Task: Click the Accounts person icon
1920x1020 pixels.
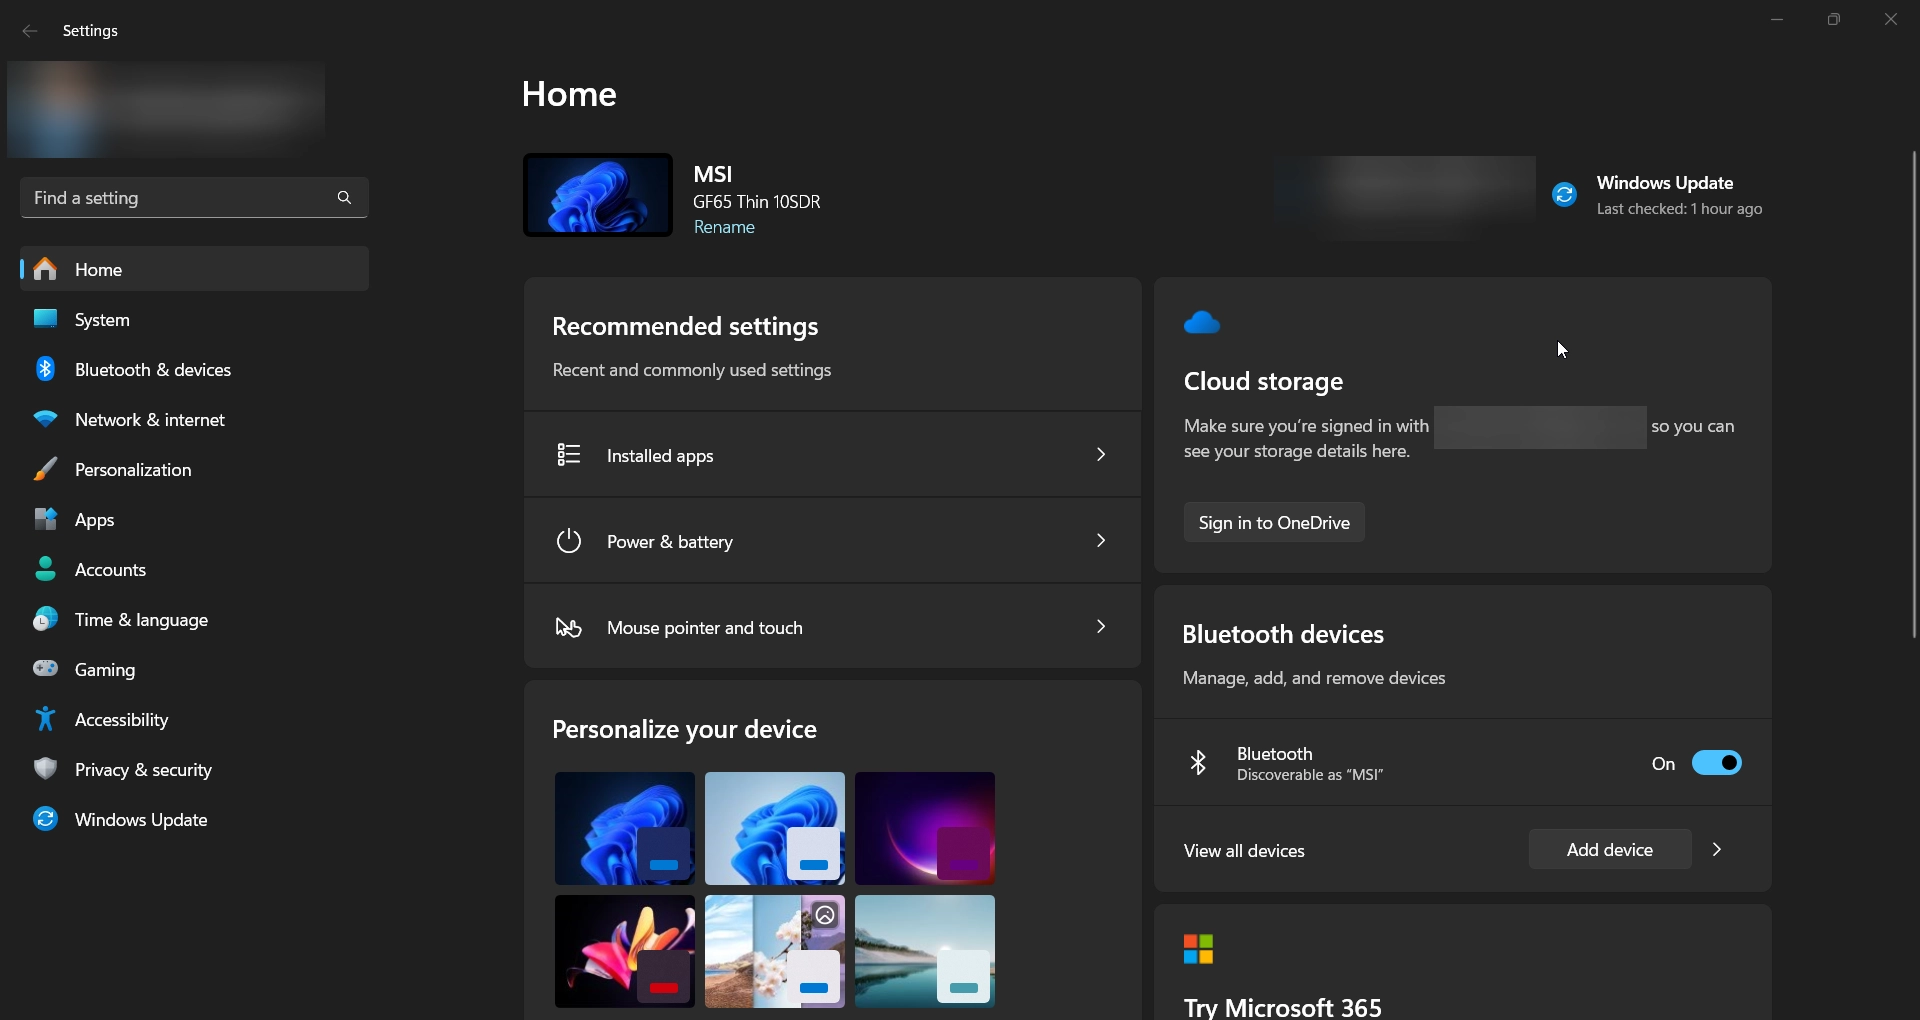Action: tap(45, 569)
